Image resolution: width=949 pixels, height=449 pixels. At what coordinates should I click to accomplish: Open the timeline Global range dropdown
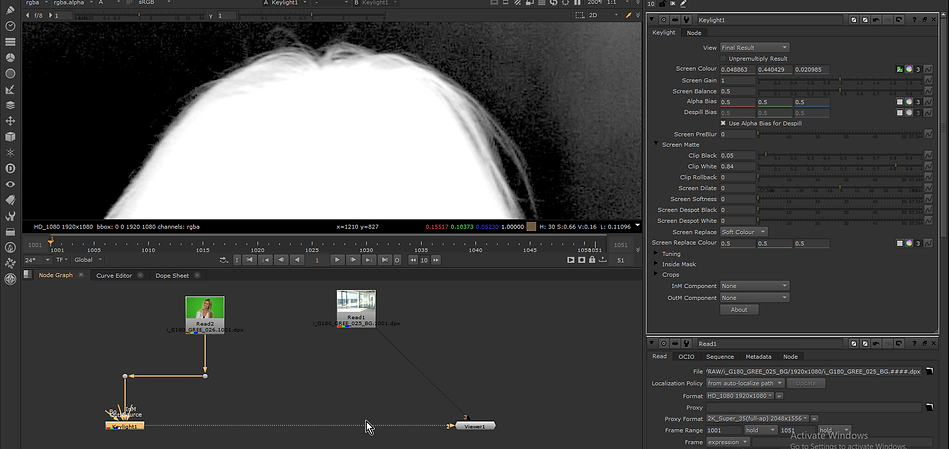click(x=88, y=260)
